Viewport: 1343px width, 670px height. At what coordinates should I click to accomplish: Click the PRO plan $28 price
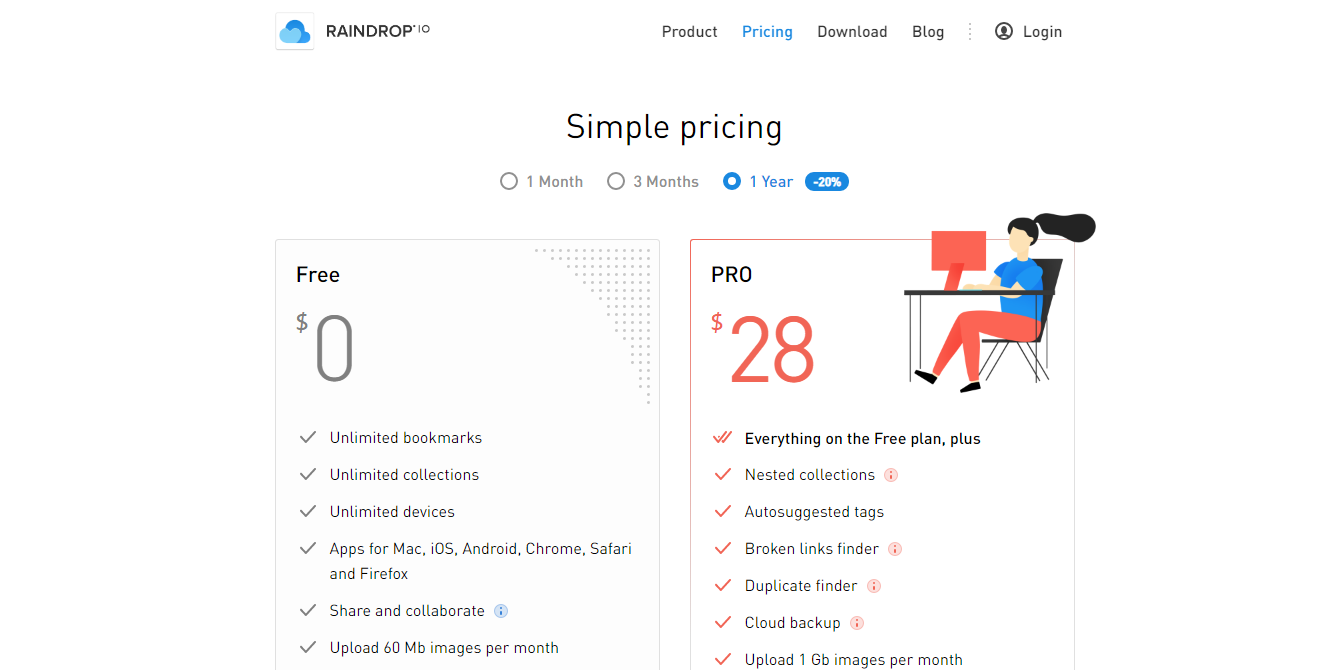(771, 350)
